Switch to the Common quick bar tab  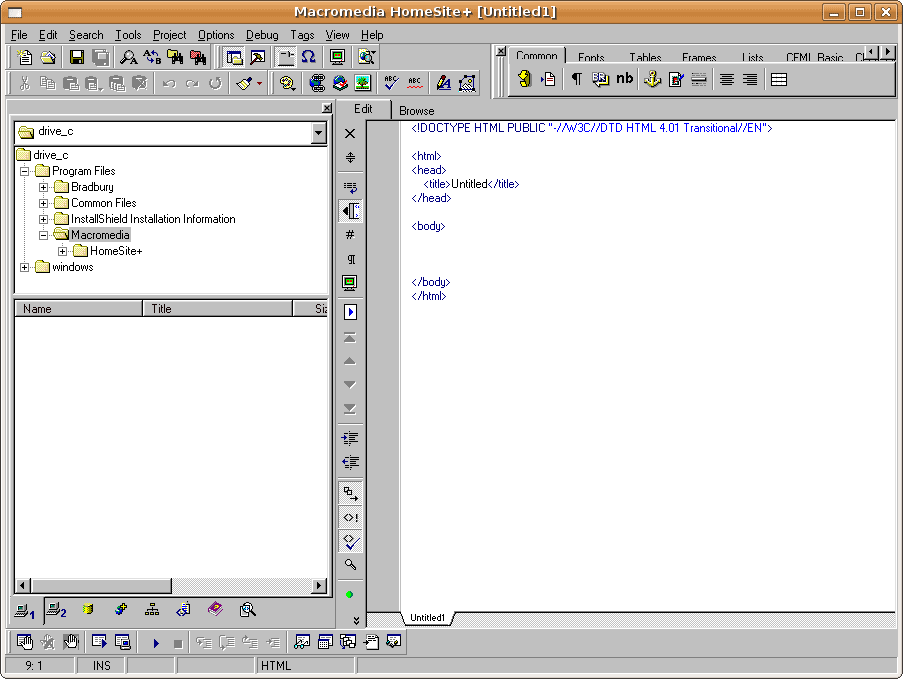click(537, 56)
